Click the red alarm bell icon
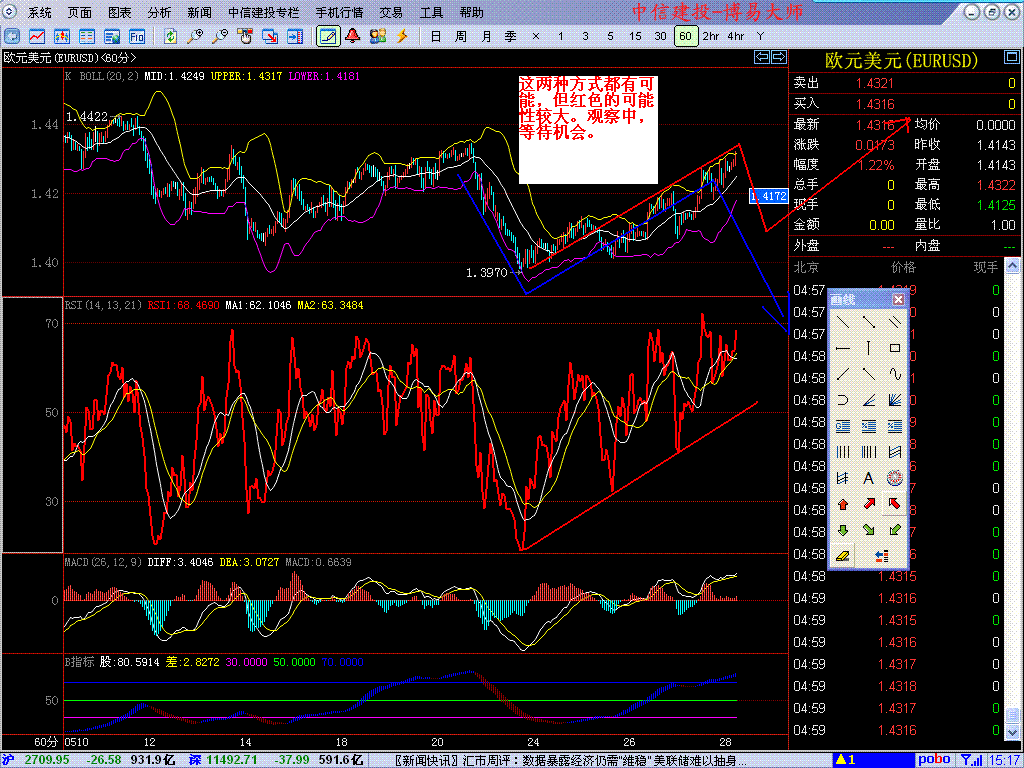This screenshot has width=1024, height=768. tap(353, 36)
